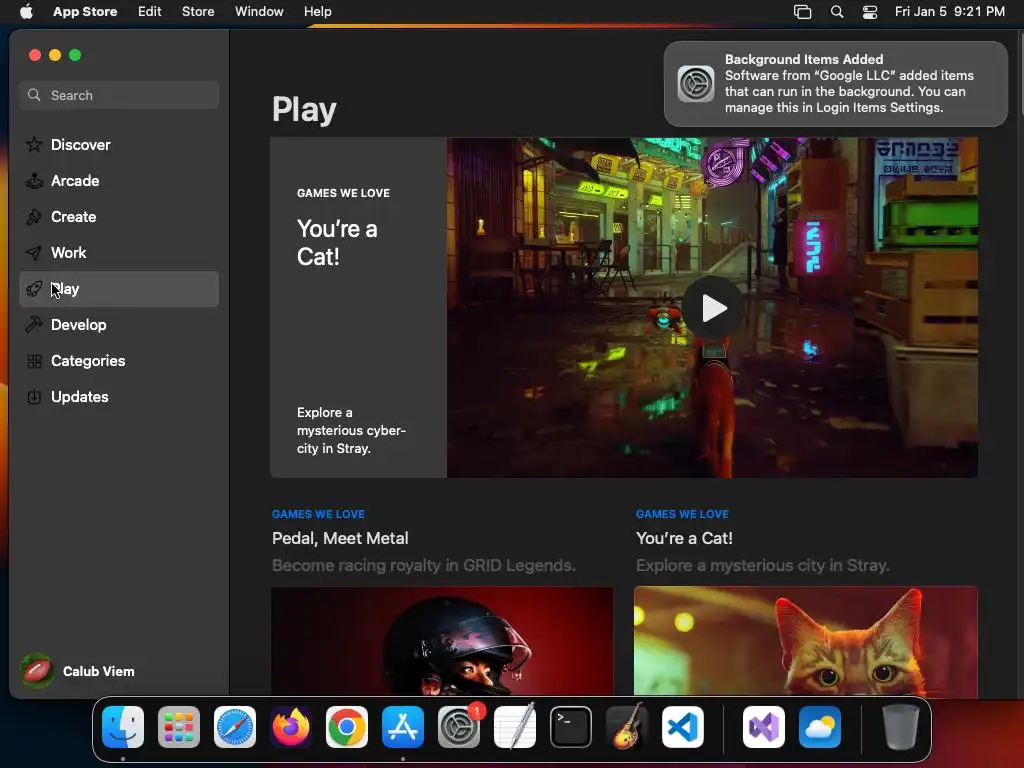Click the App Store dock icon
Viewport: 1024px width, 768px height.
[402, 726]
